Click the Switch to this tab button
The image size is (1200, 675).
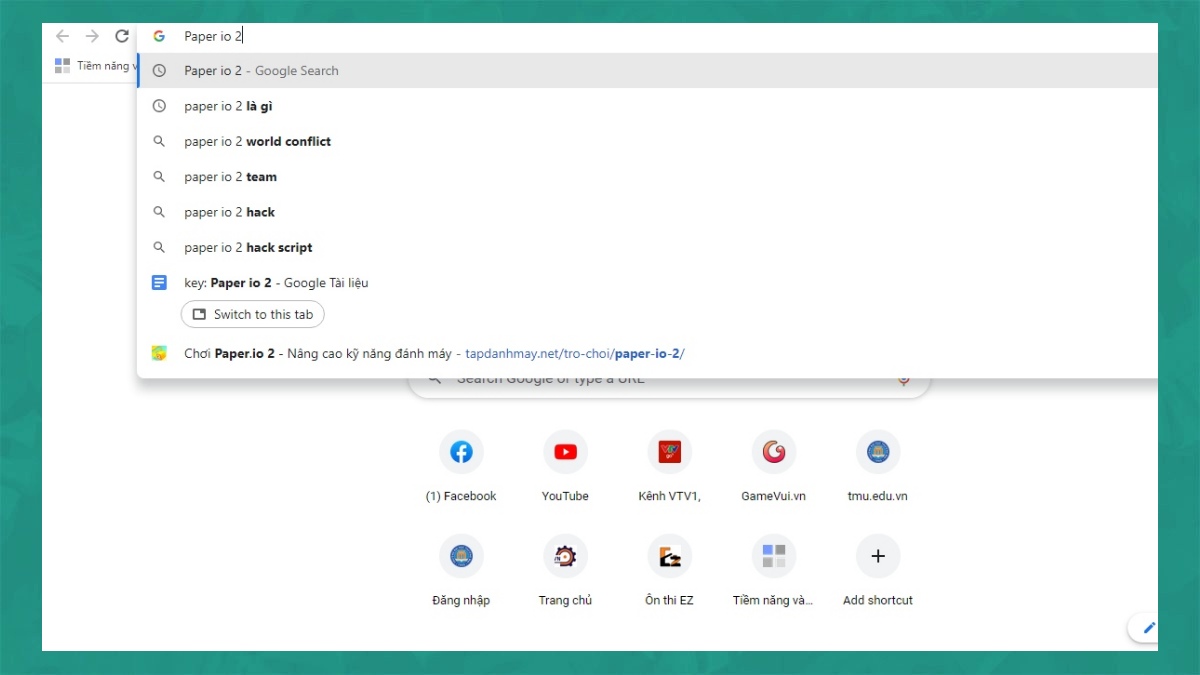pos(253,315)
